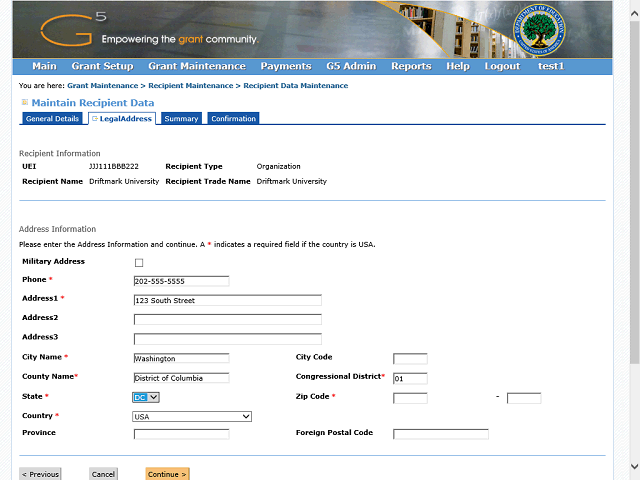Click the test1 user item in navigation
The width and height of the screenshot is (640, 480).
(551, 66)
